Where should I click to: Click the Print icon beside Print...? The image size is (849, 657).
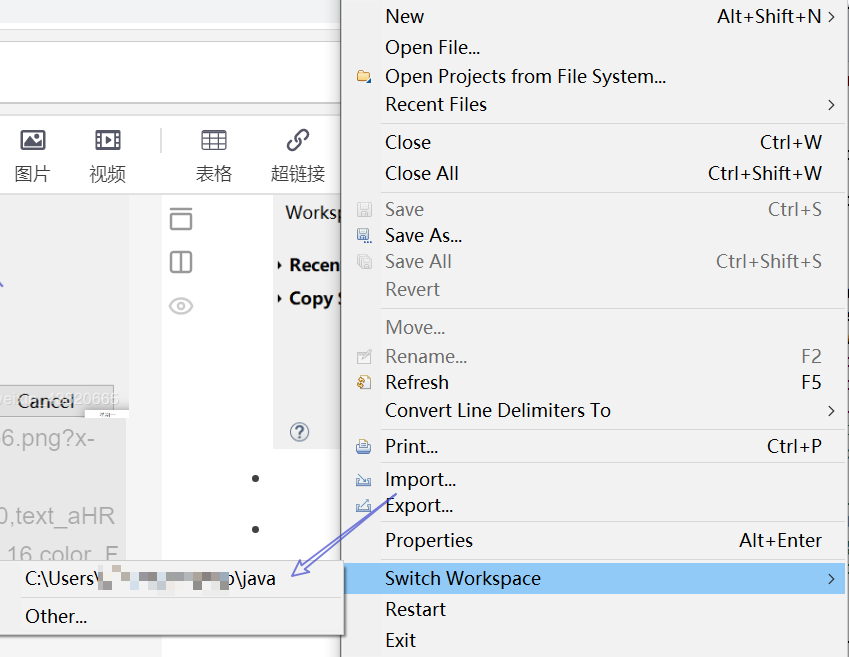364,446
